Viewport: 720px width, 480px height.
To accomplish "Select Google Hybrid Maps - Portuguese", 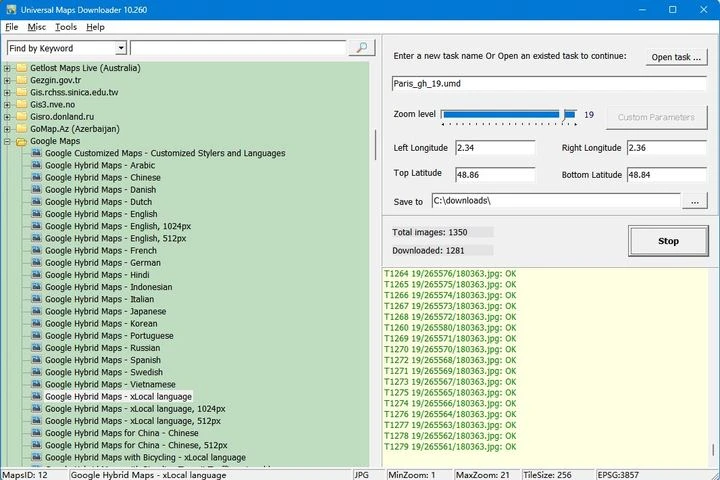I will click(x=109, y=336).
